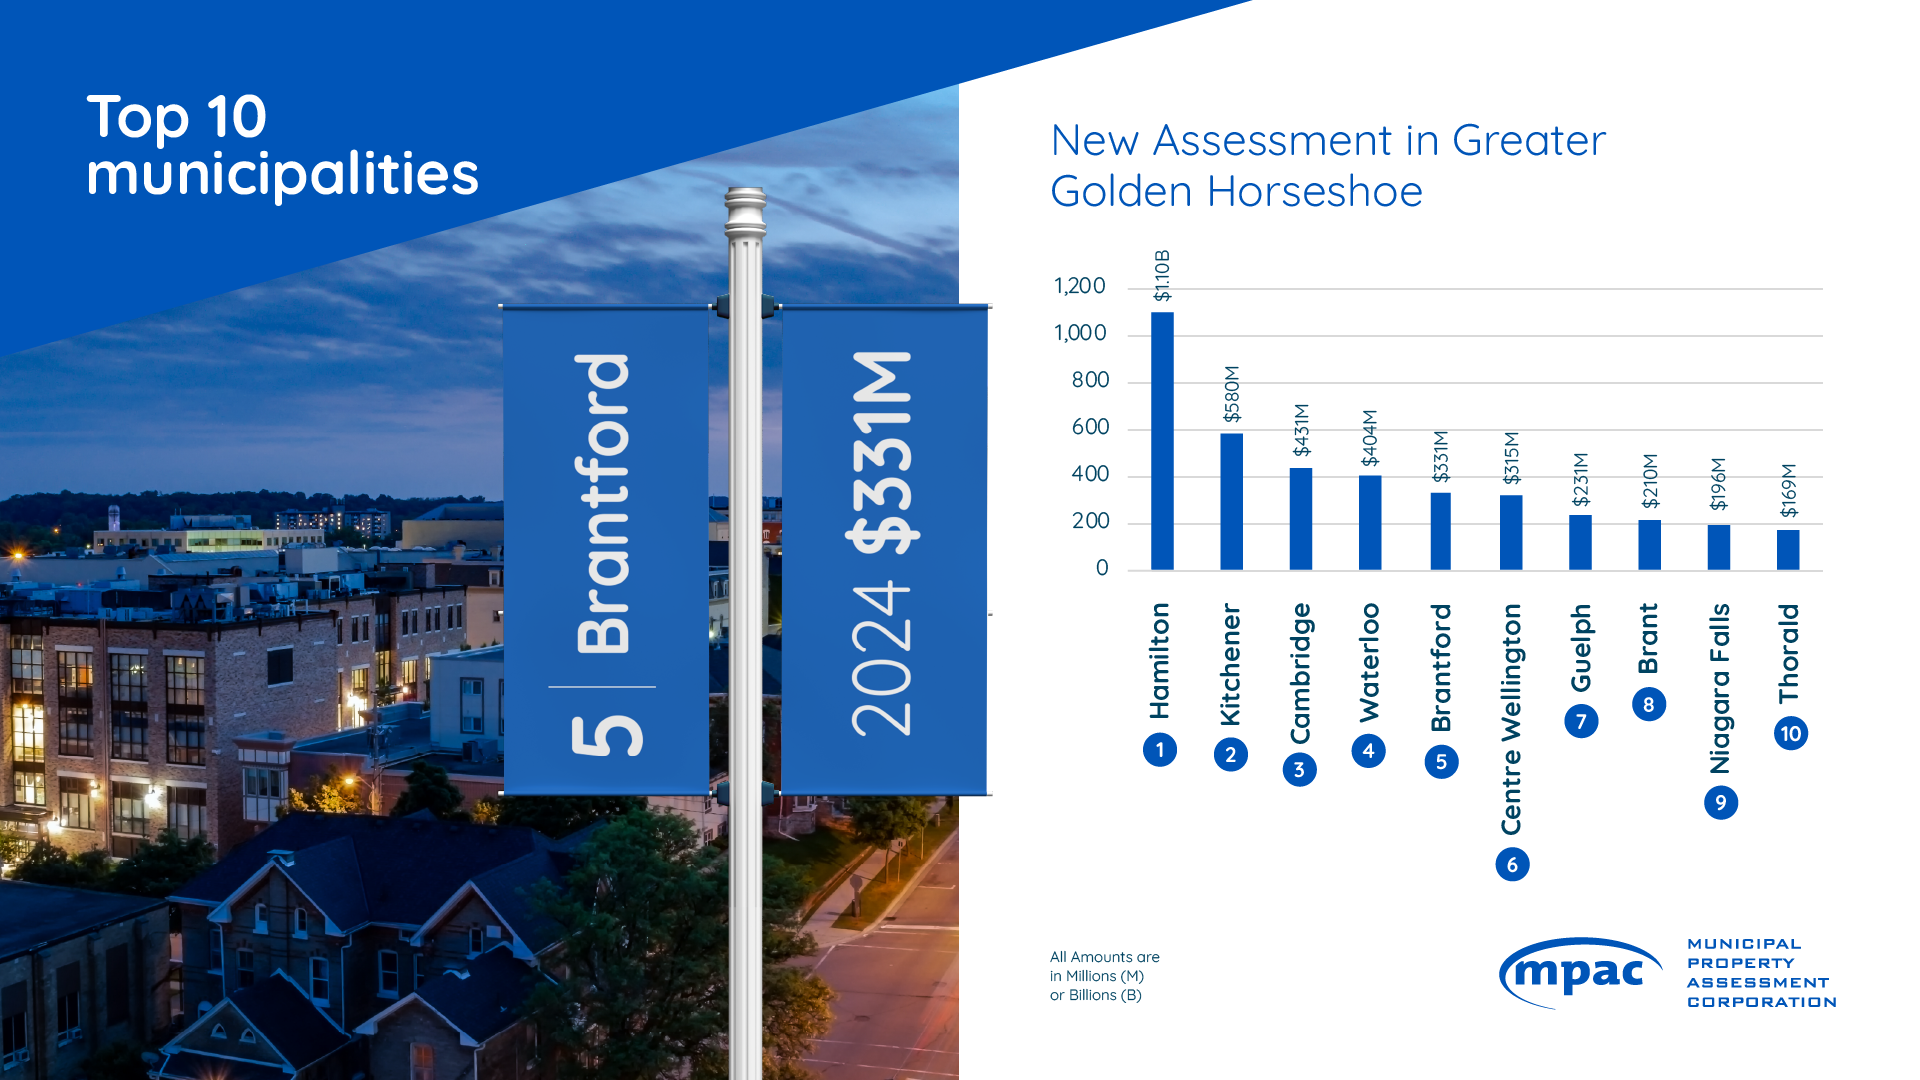1920x1080 pixels.
Task: Click the 0 y-axis tick label
Action: coord(1102,569)
